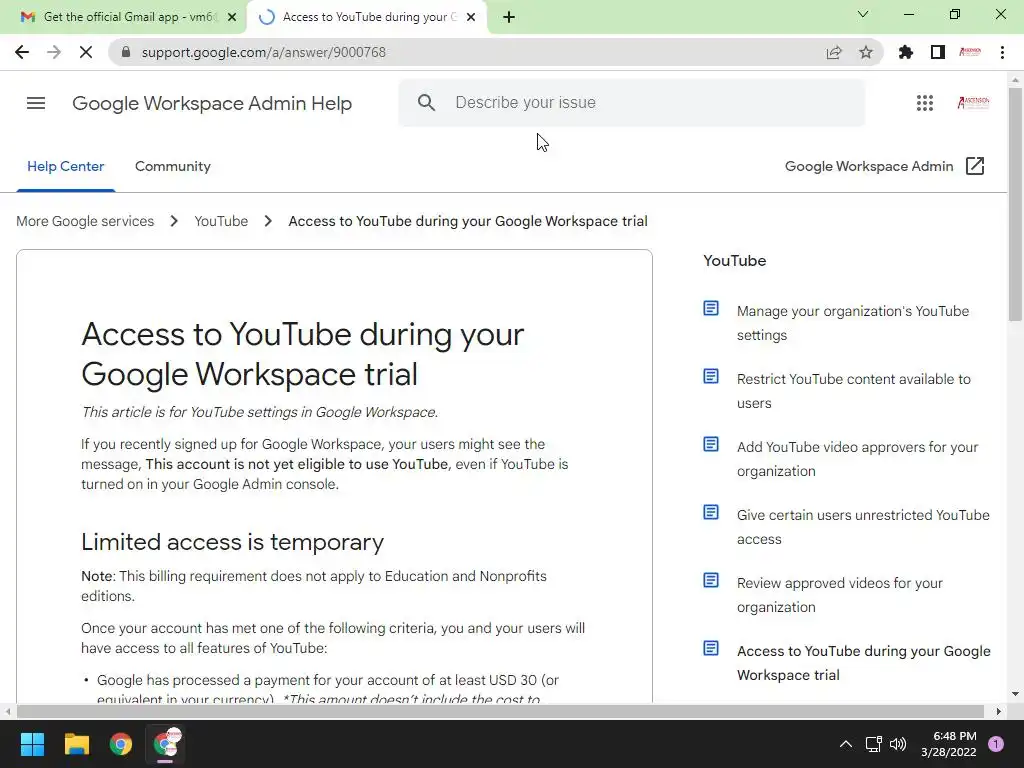Click document icon beside Add YouTube video approvers
Image resolution: width=1024 pixels, height=768 pixels.
[x=711, y=444]
